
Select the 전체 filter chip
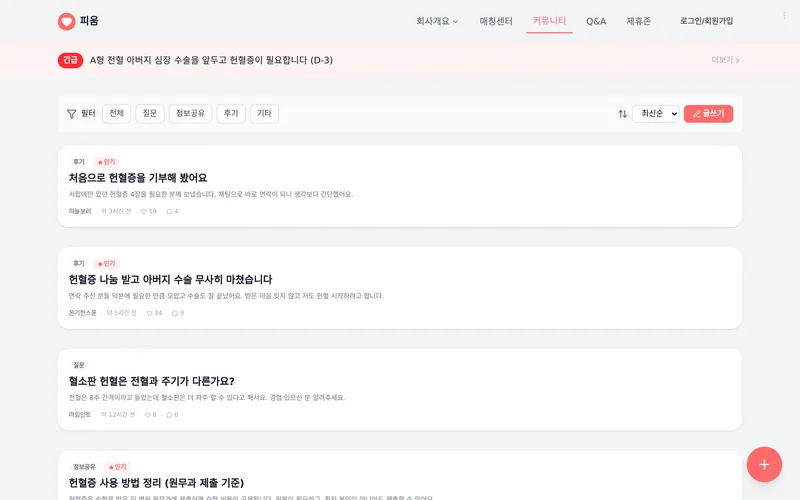point(116,114)
